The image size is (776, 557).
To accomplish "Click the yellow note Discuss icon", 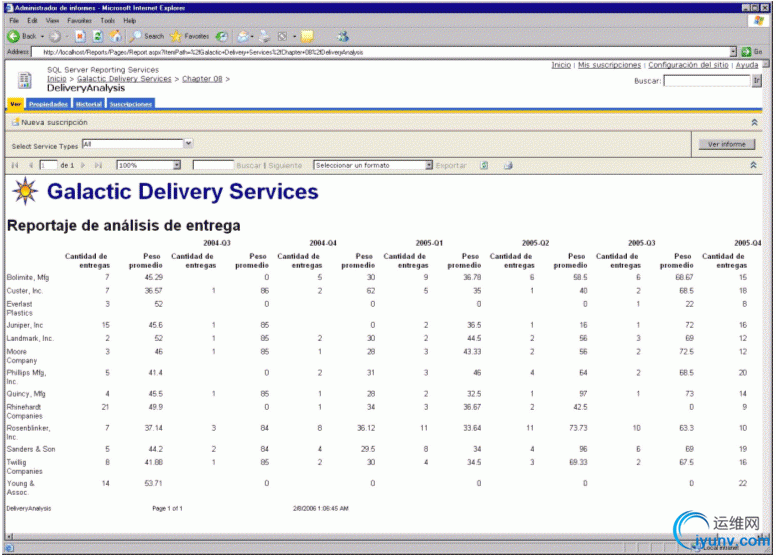I will 307,36.
